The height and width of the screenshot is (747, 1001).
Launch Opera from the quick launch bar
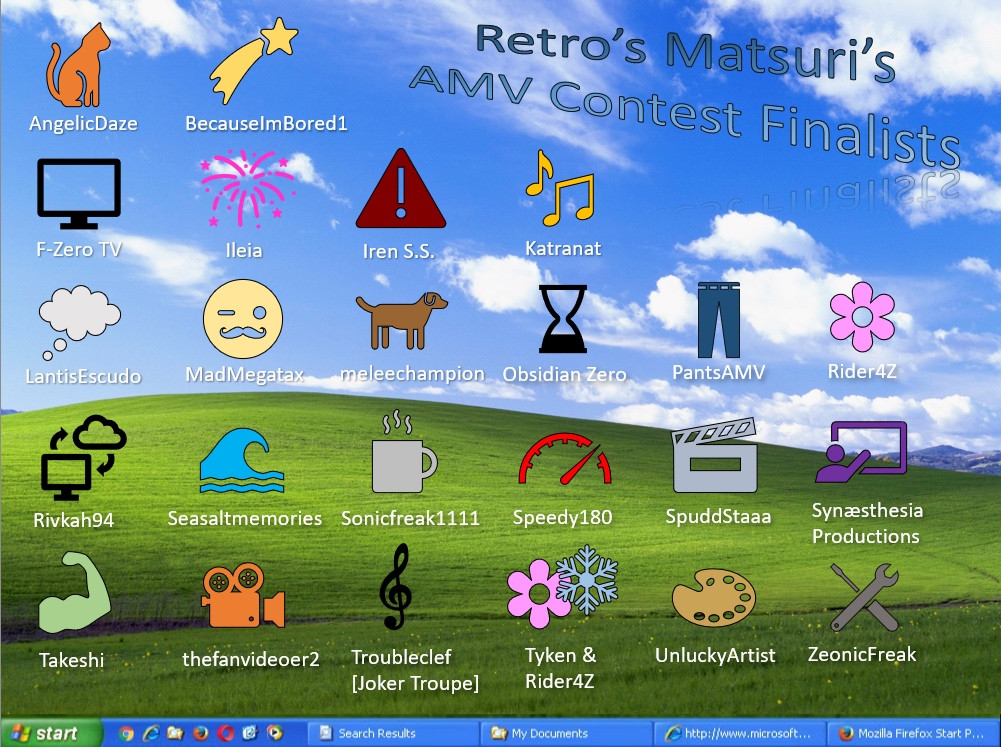point(225,734)
